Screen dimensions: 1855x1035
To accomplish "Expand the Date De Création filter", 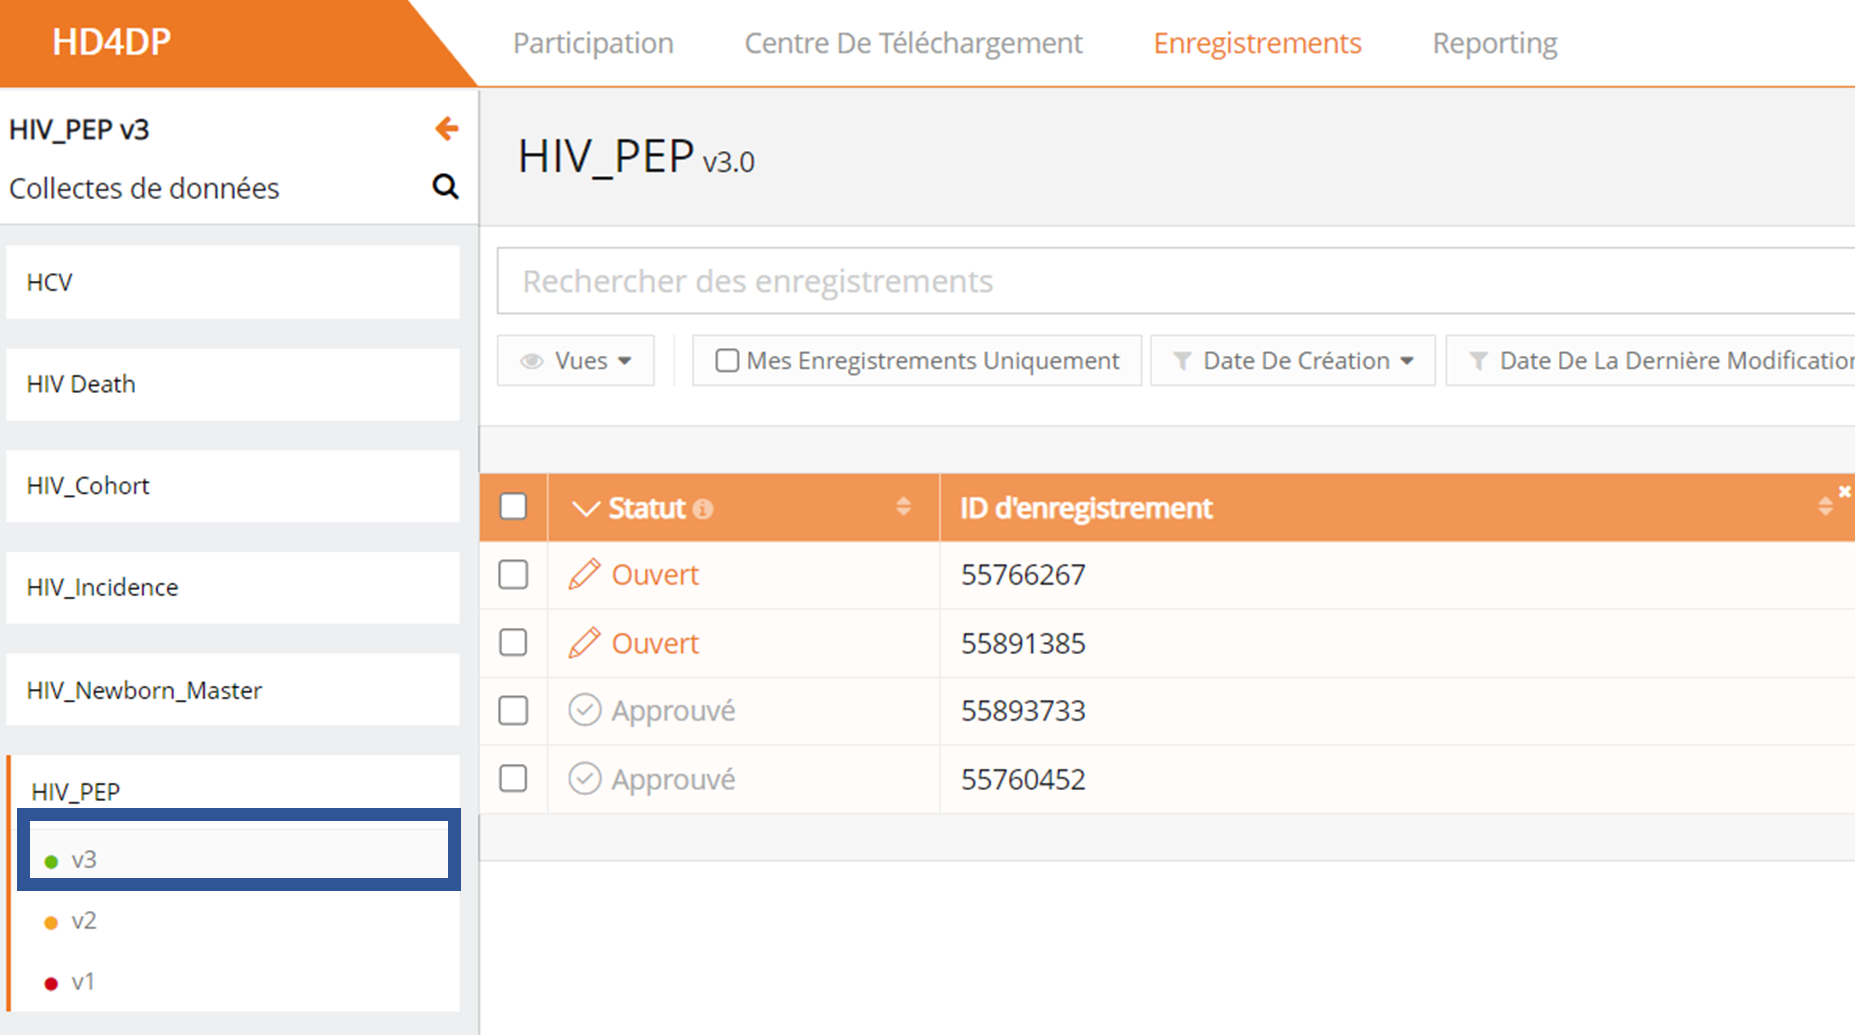I will tap(1293, 361).
